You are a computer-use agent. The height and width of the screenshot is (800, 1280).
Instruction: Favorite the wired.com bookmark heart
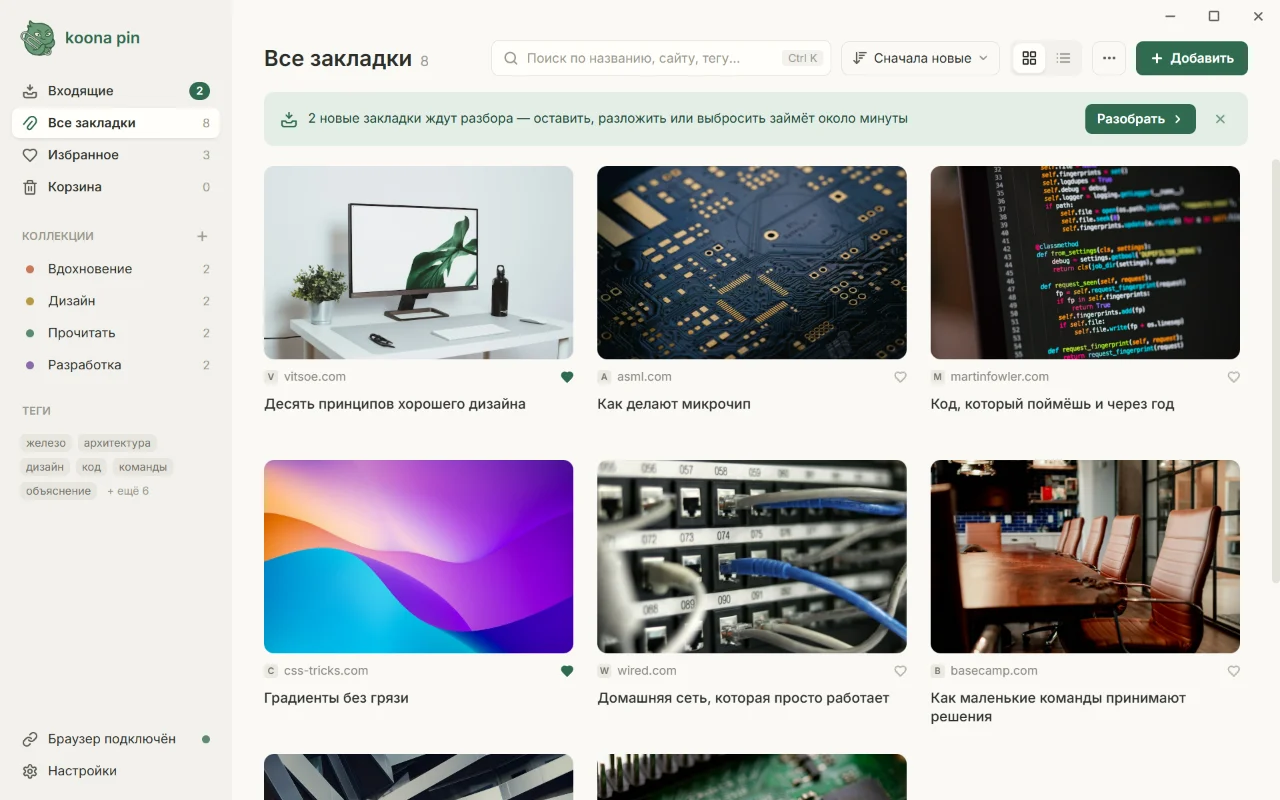point(900,671)
